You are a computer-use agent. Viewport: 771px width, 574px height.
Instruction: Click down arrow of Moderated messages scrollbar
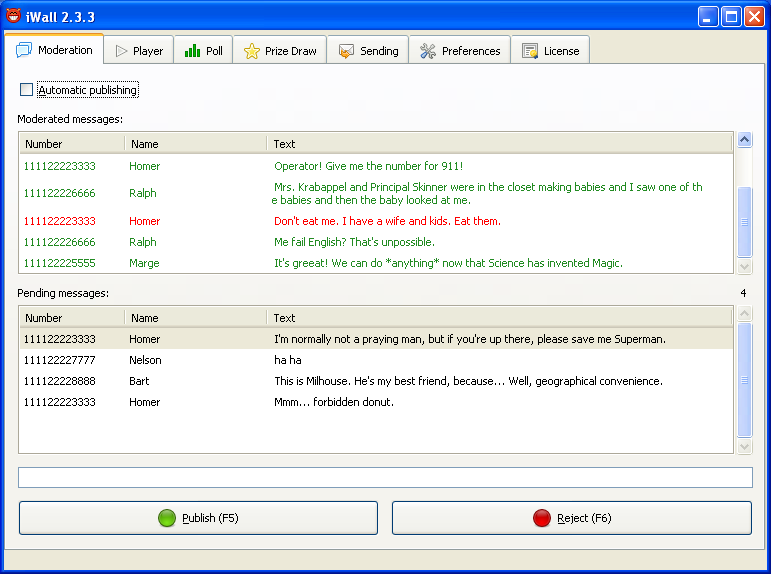pyautogui.click(x=744, y=267)
